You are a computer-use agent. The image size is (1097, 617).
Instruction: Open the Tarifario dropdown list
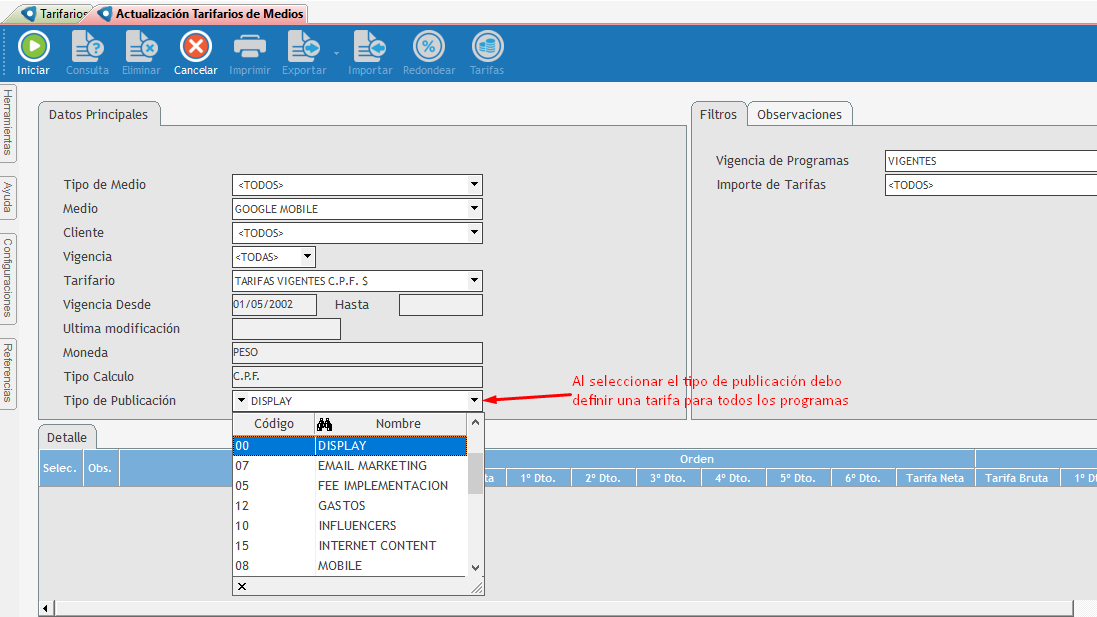point(474,281)
